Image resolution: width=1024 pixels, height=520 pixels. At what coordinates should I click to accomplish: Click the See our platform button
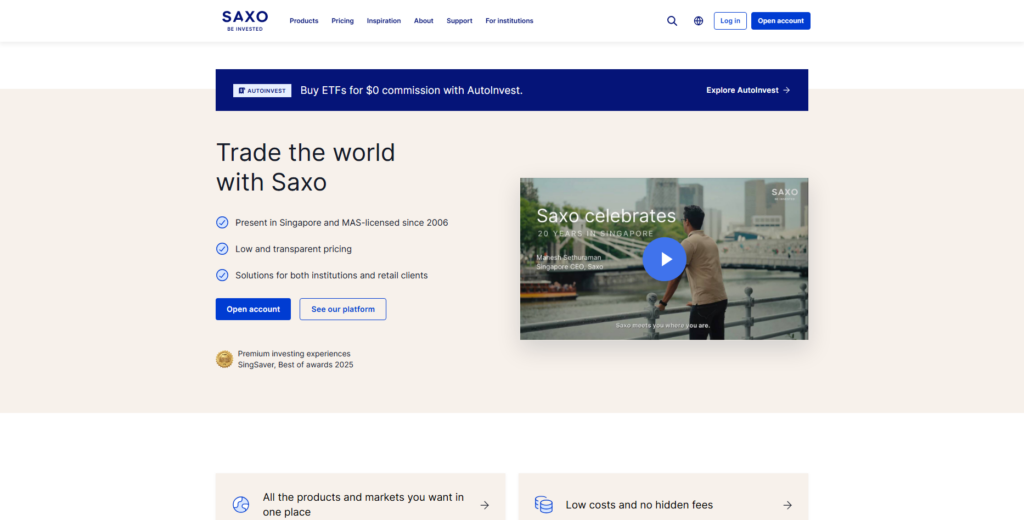point(343,309)
